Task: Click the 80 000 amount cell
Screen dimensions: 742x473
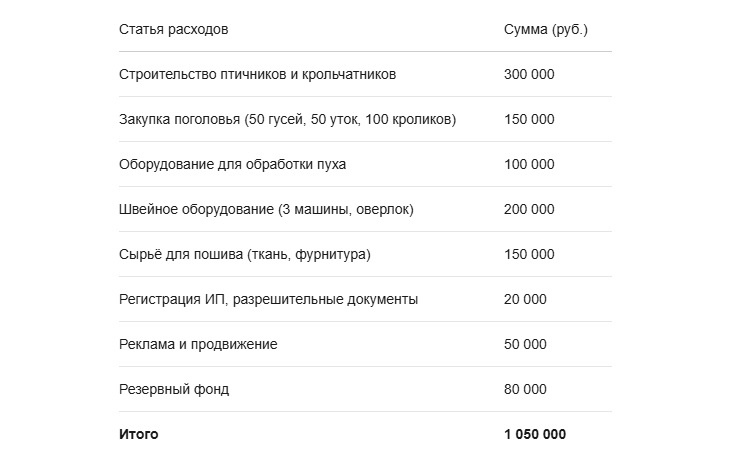Action: point(525,389)
